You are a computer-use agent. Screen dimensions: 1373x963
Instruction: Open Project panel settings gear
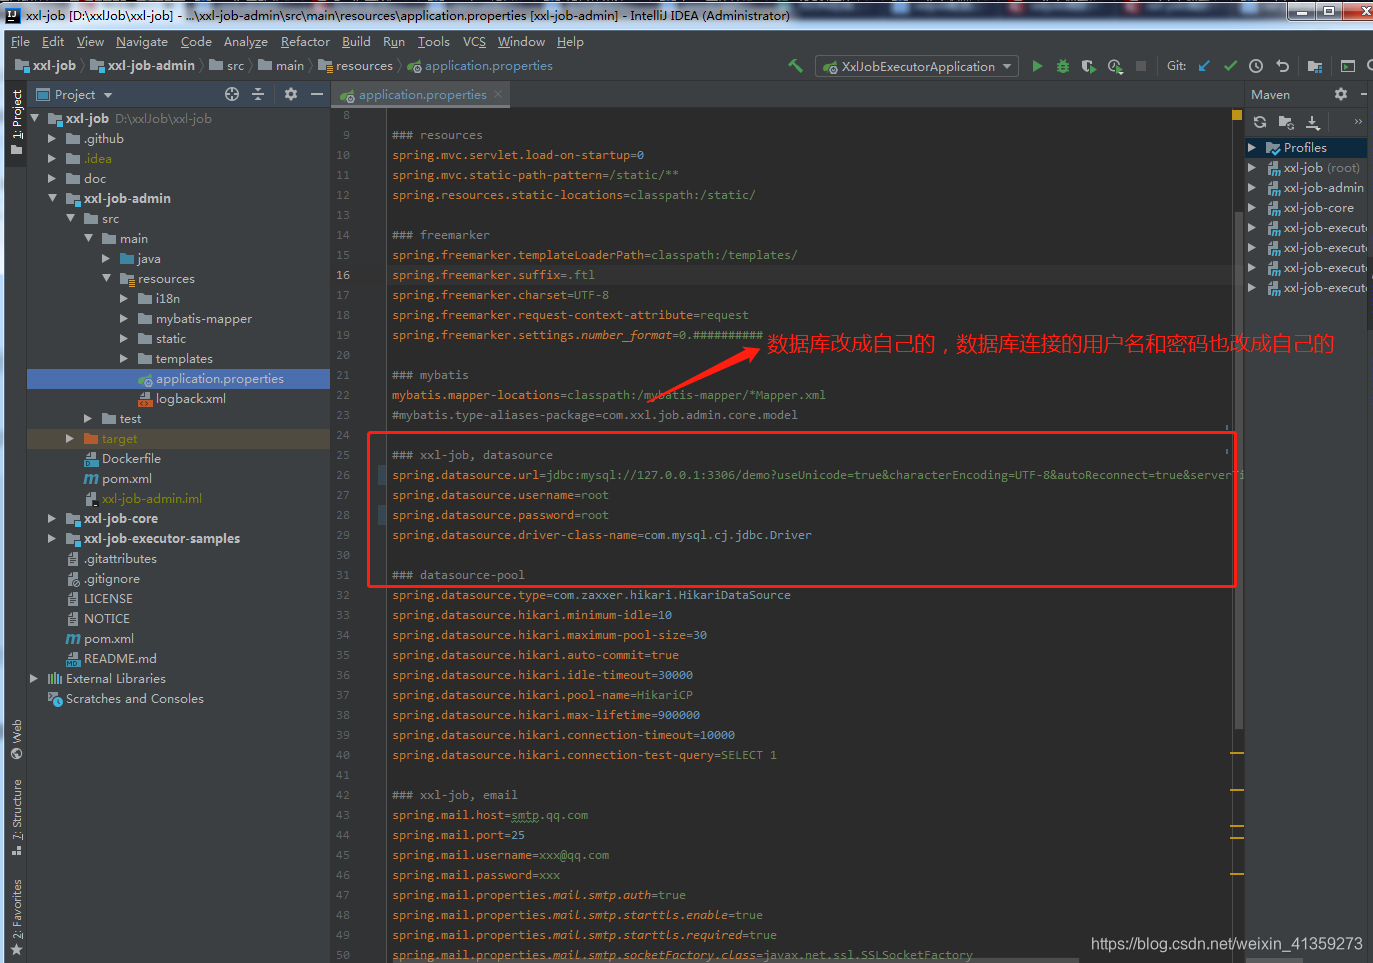click(x=291, y=94)
